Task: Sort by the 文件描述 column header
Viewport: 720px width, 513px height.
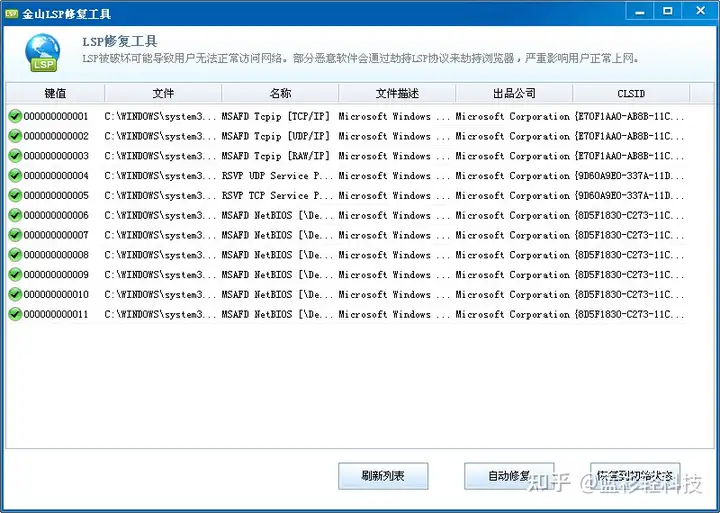Action: 397,93
